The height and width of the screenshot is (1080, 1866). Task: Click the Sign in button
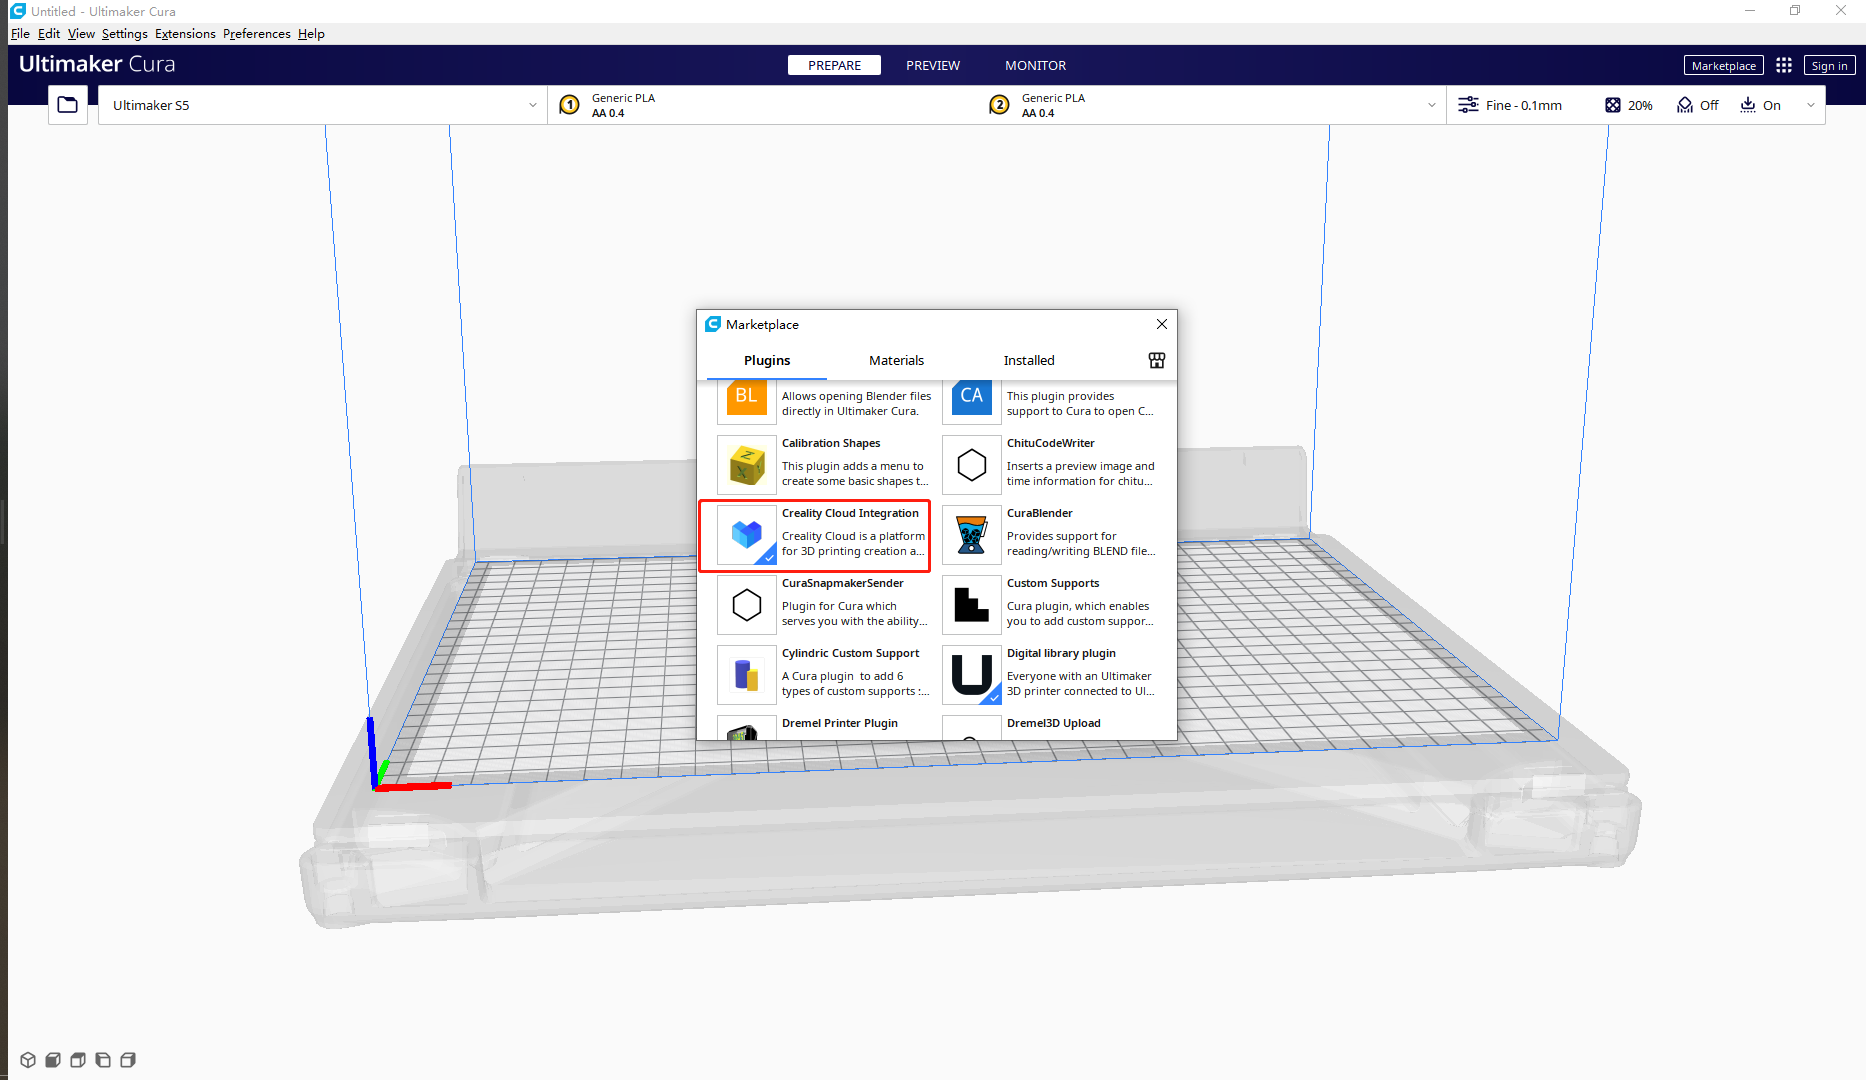[x=1828, y=66]
